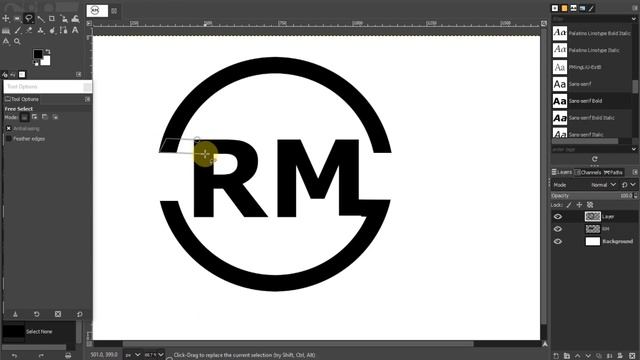Screen dimensions: 640x360
Task: Restore tool preset icon in Tool Options
Action: 37,314
